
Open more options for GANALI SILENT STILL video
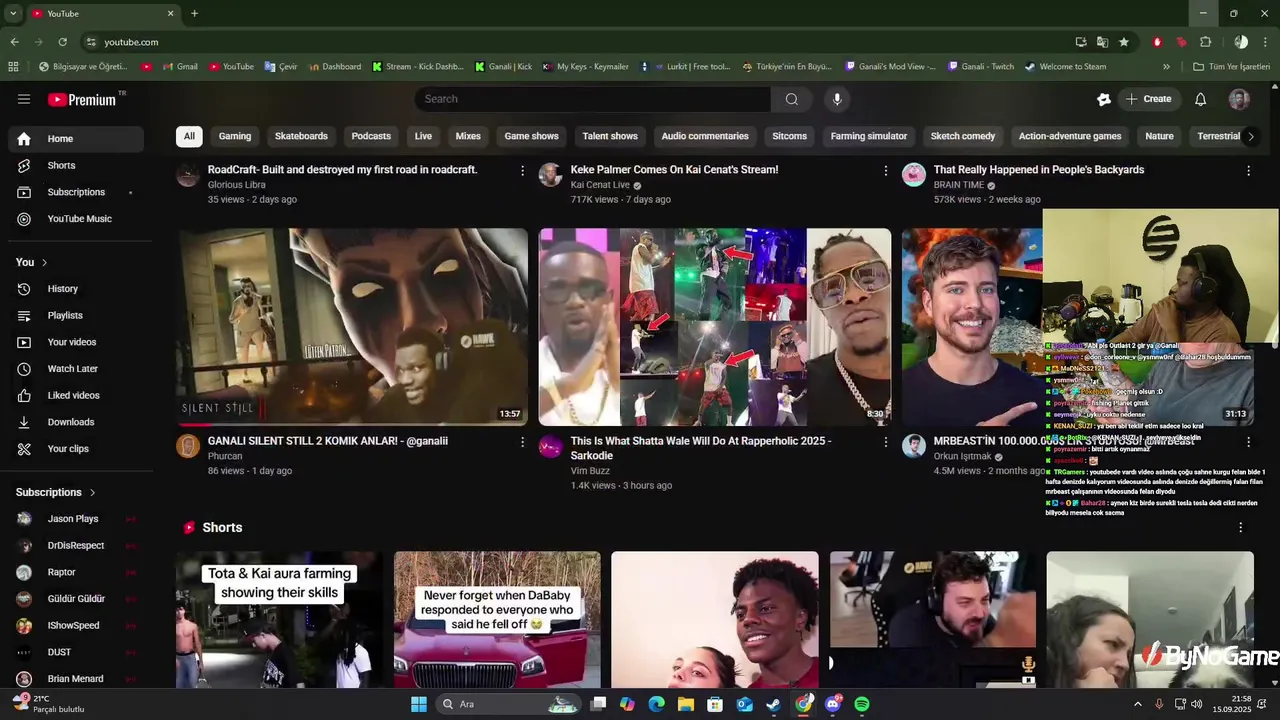tap(522, 441)
